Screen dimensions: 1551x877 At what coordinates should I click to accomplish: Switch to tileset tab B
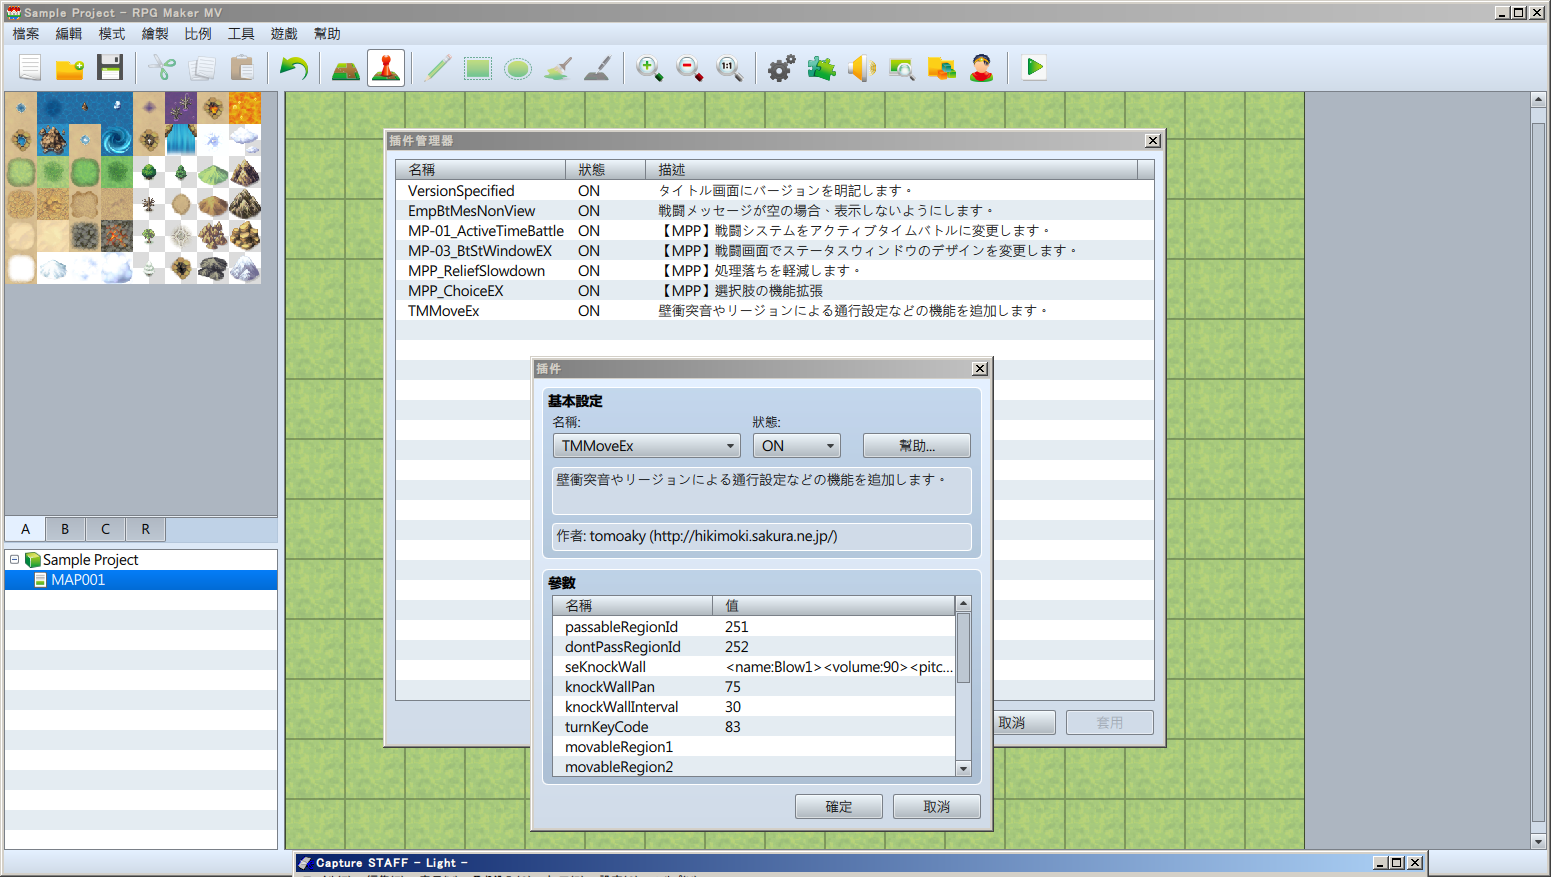tap(65, 529)
